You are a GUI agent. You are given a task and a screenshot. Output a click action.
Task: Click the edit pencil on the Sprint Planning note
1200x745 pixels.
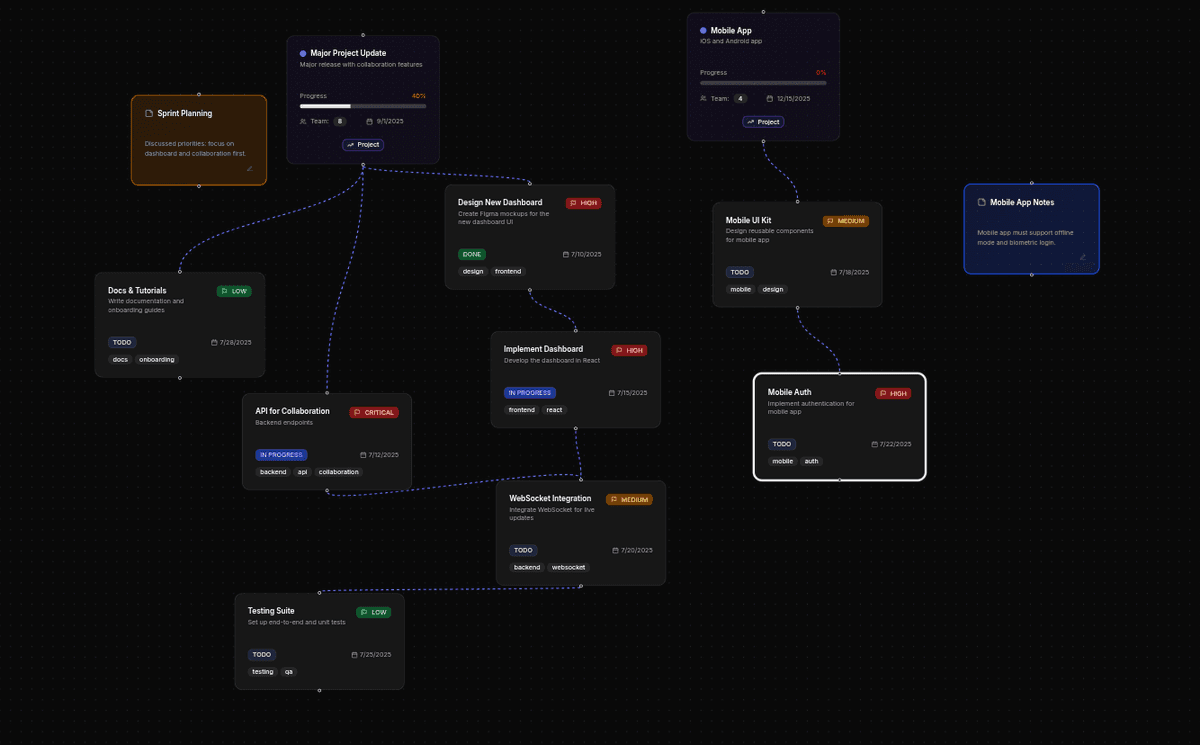[249, 169]
